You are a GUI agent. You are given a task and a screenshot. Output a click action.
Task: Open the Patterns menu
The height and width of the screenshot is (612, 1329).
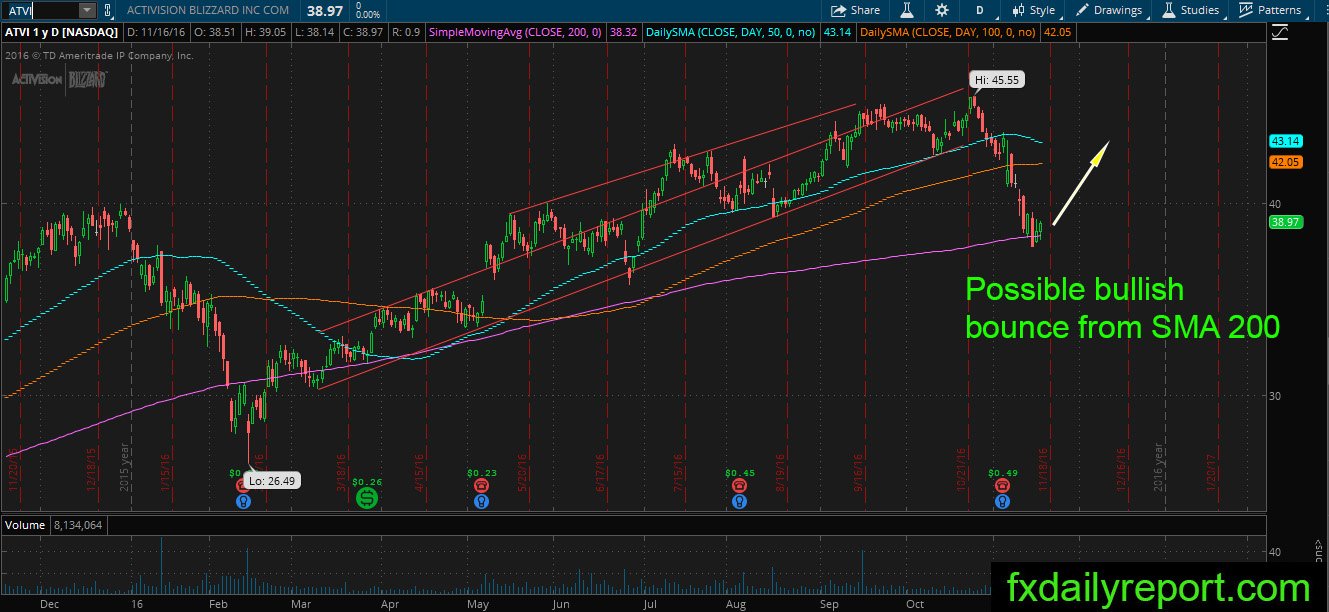click(x=1270, y=10)
